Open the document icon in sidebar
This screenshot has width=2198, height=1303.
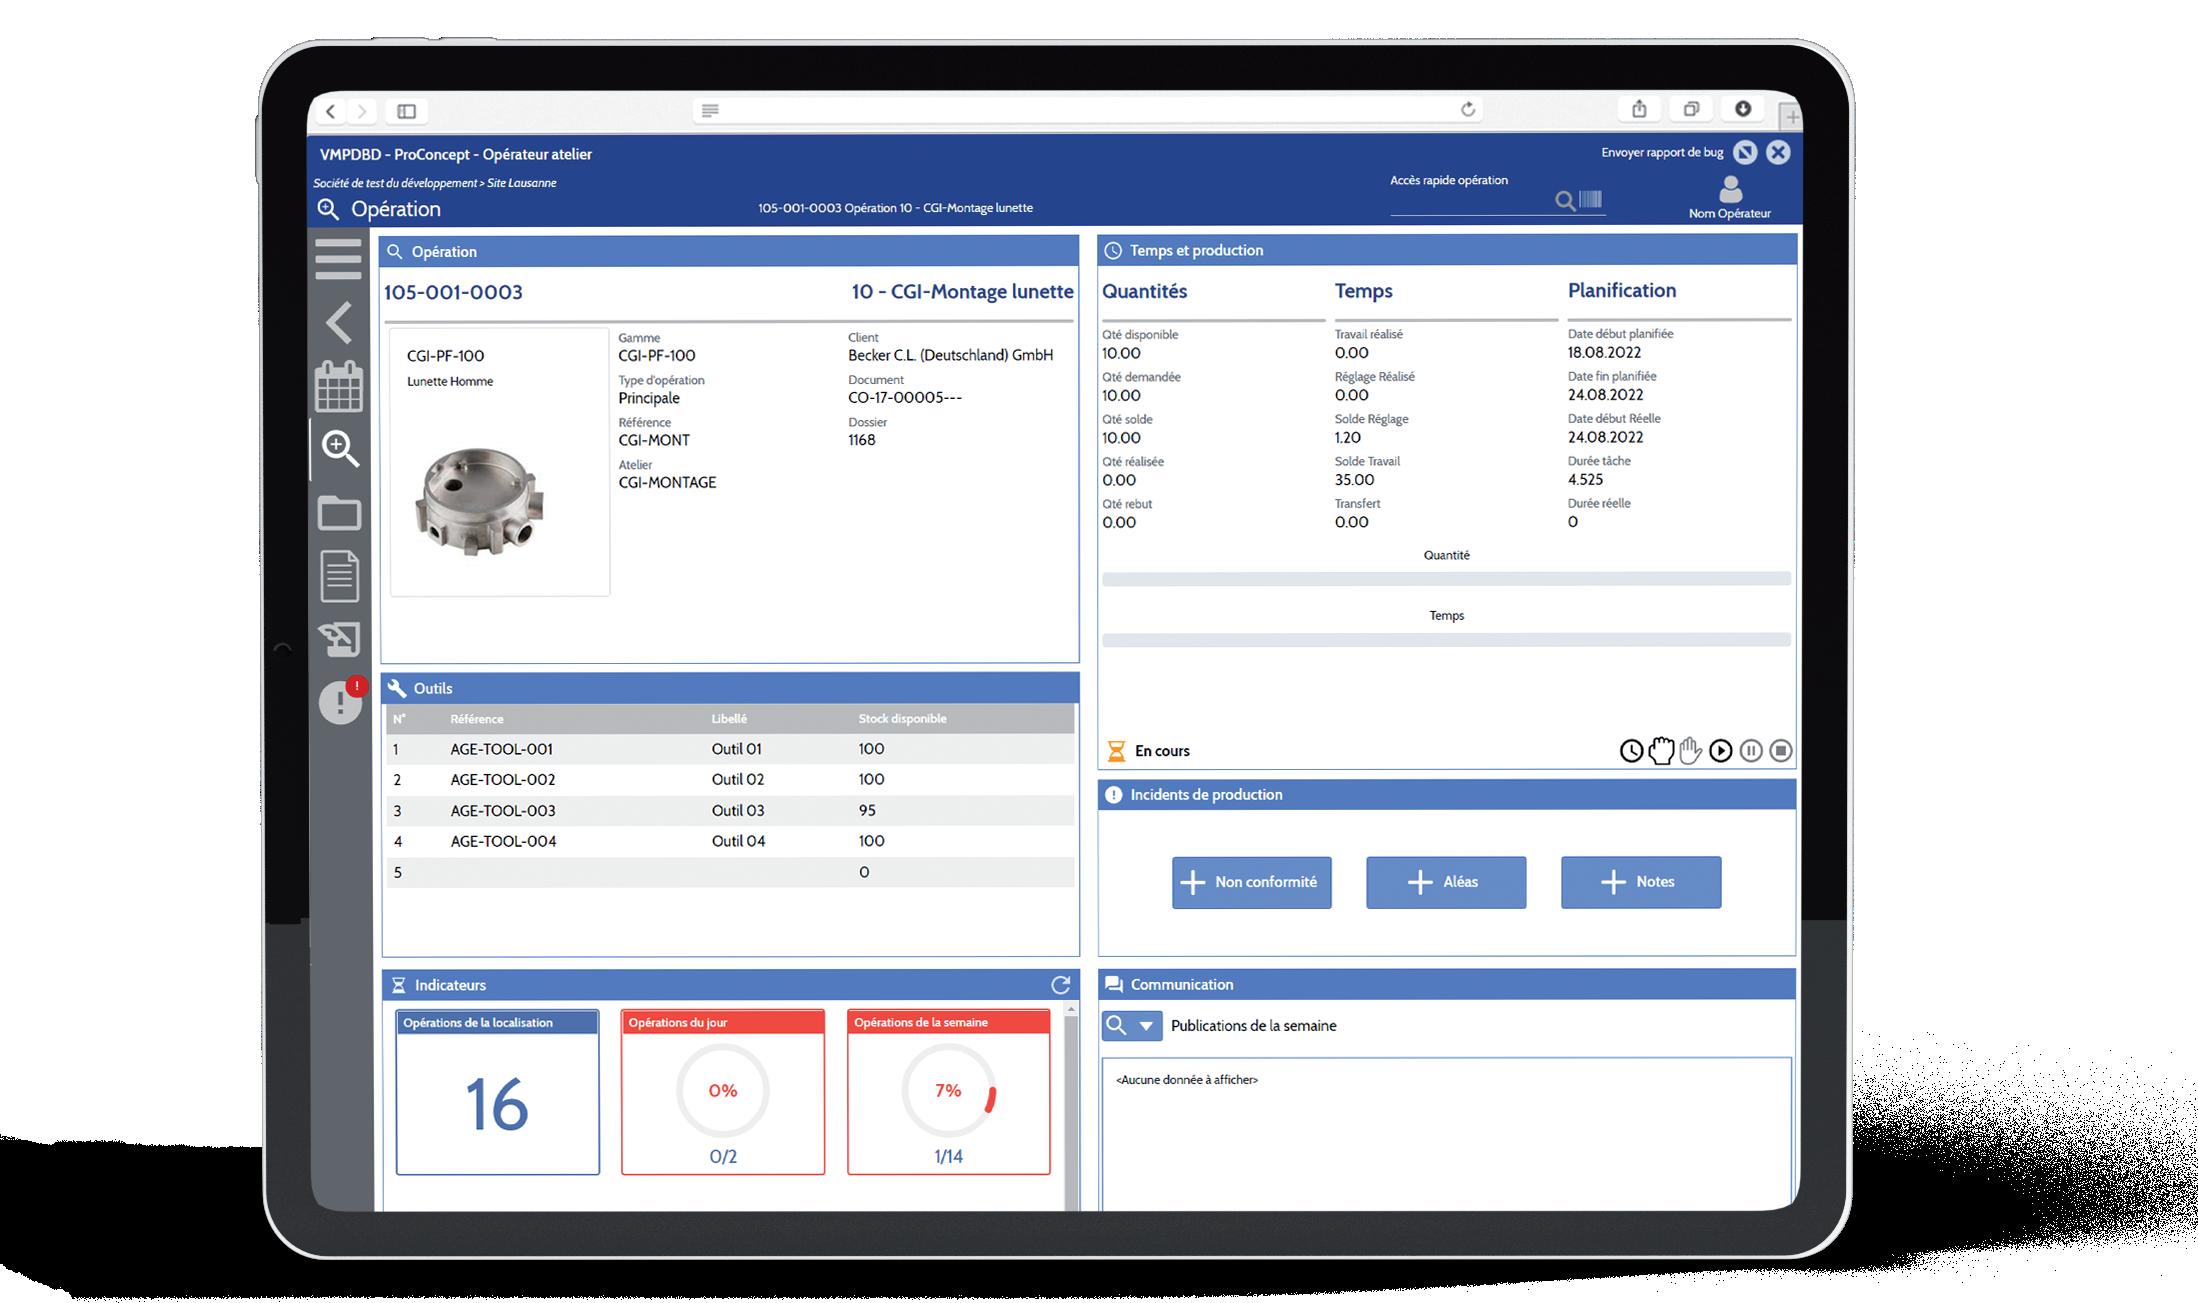click(339, 576)
